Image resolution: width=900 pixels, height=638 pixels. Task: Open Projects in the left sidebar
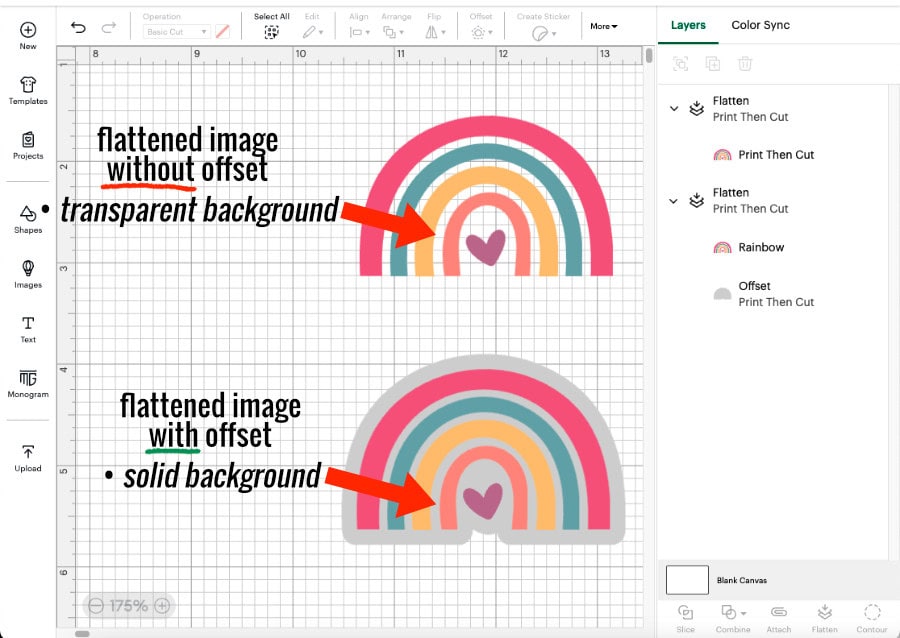(x=28, y=146)
